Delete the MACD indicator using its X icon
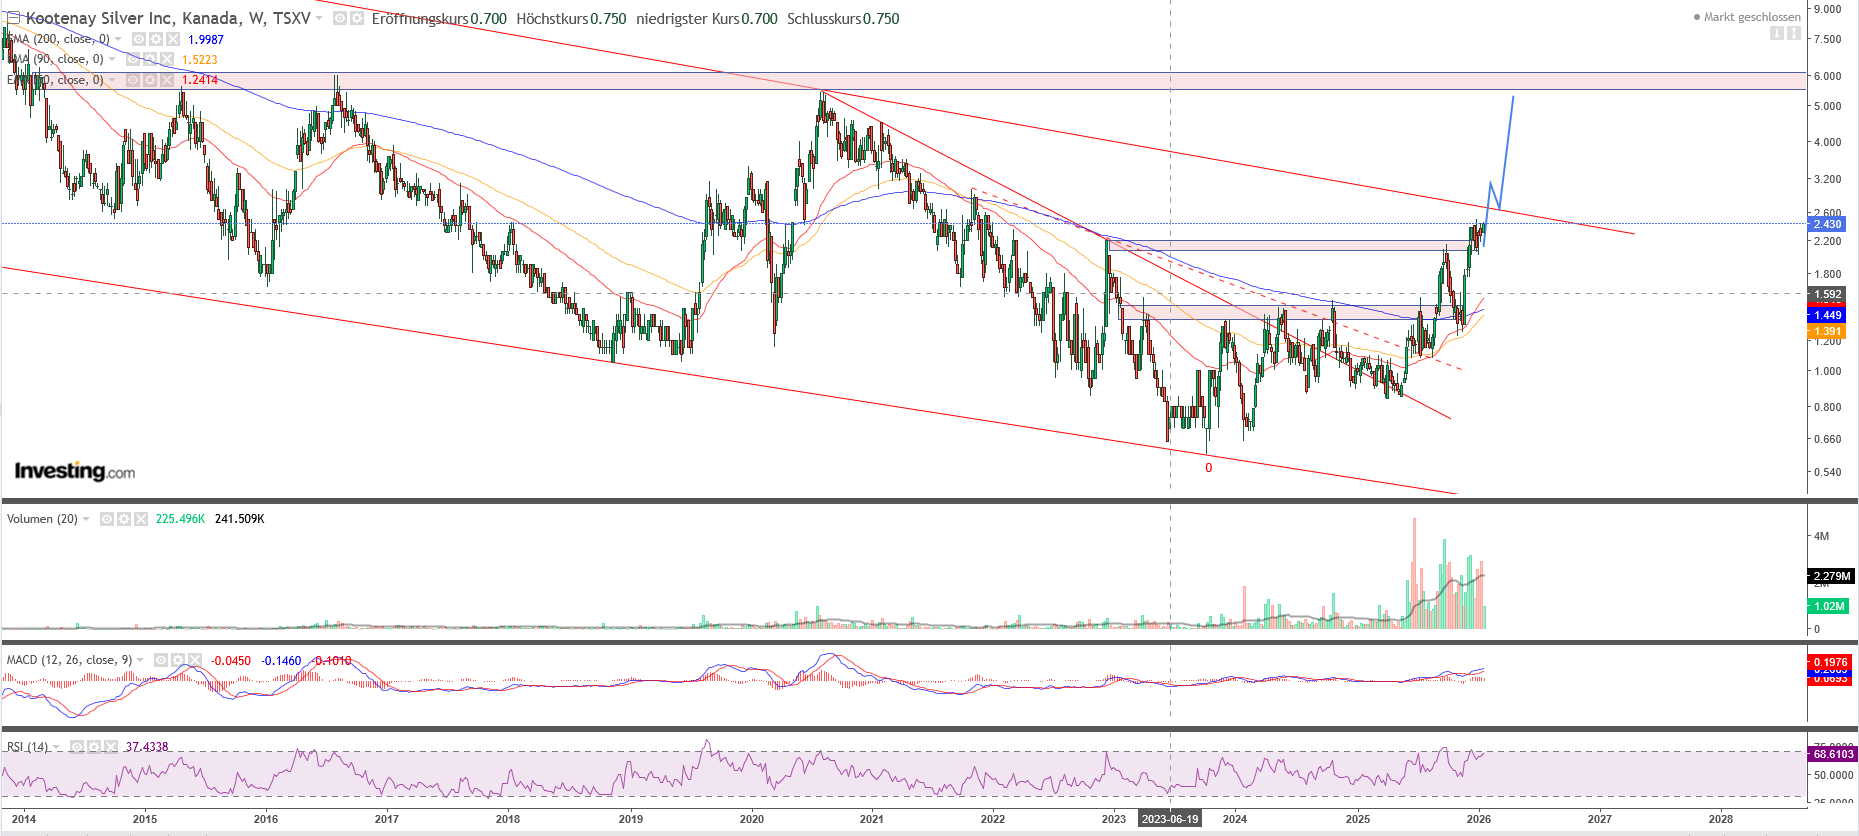The image size is (1859, 836). pos(194,660)
